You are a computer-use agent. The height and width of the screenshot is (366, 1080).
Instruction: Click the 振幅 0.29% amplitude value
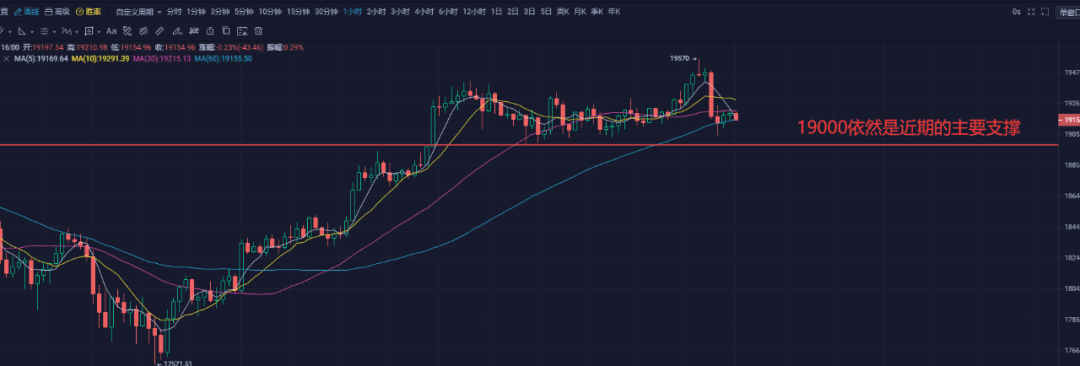285,48
